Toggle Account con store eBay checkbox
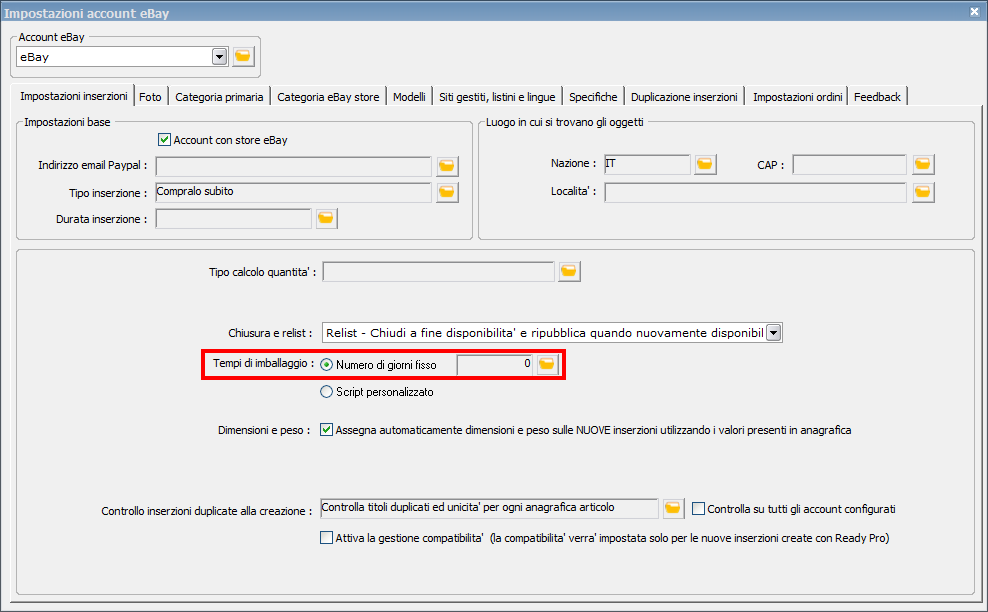The height and width of the screenshot is (612, 988). tap(164, 139)
